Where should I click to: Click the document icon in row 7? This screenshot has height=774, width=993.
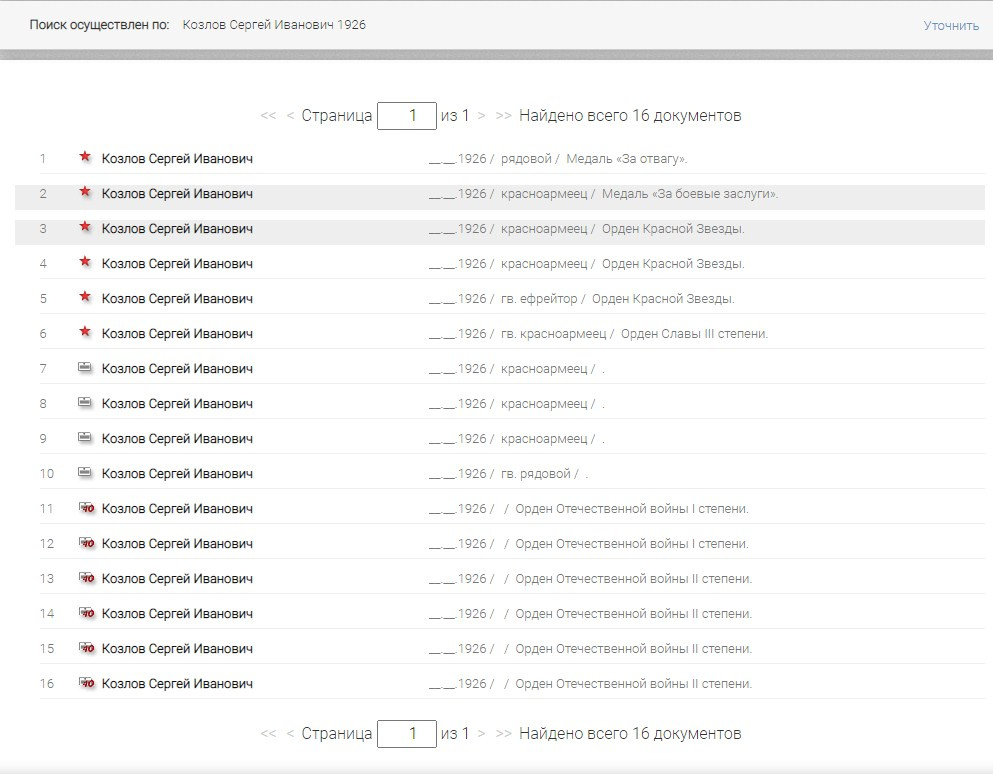(x=85, y=368)
